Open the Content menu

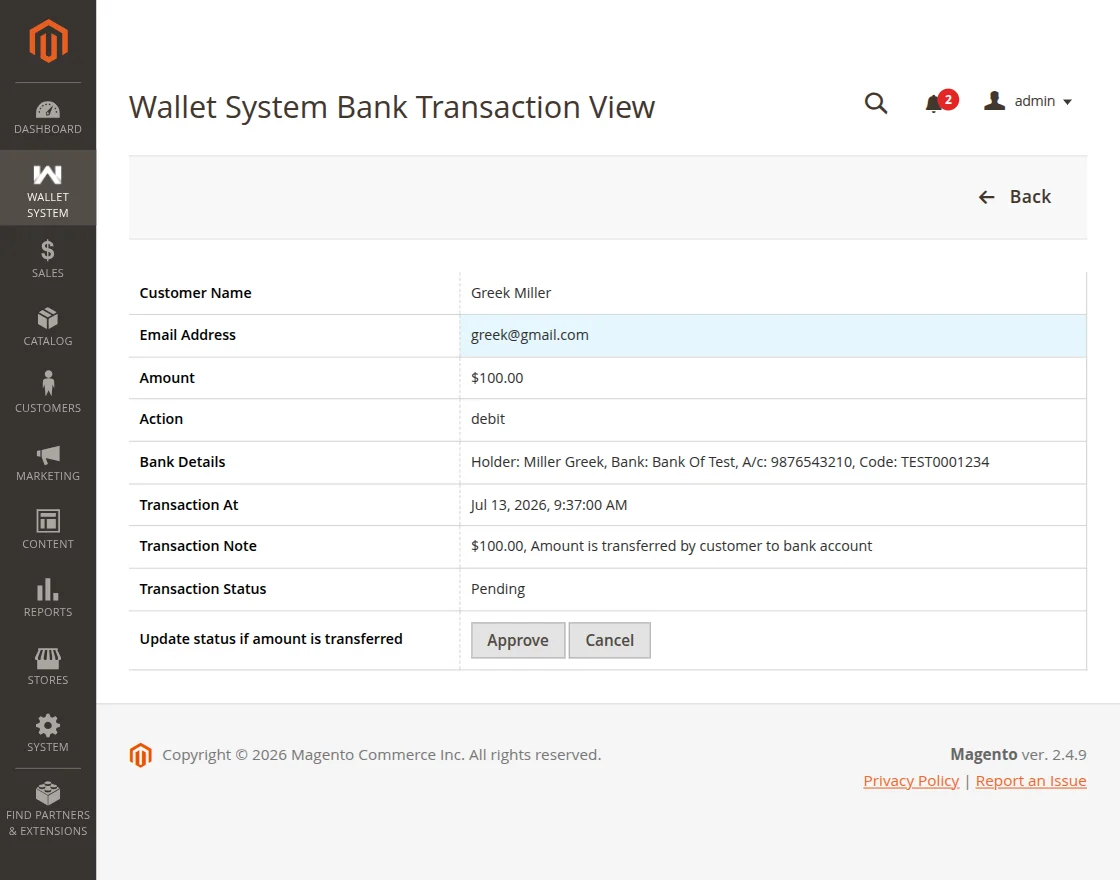coord(48,530)
